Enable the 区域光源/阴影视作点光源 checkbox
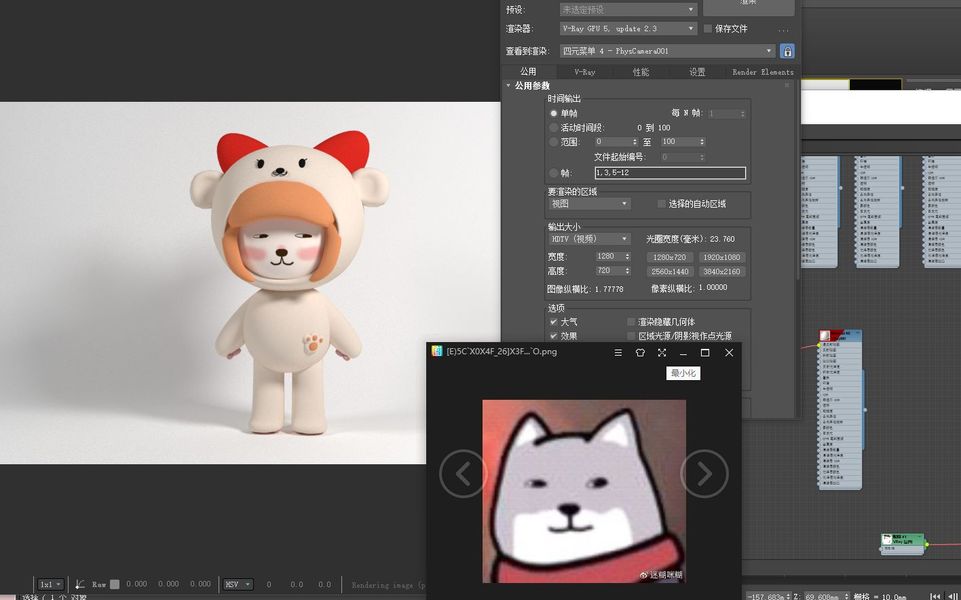 [x=631, y=336]
